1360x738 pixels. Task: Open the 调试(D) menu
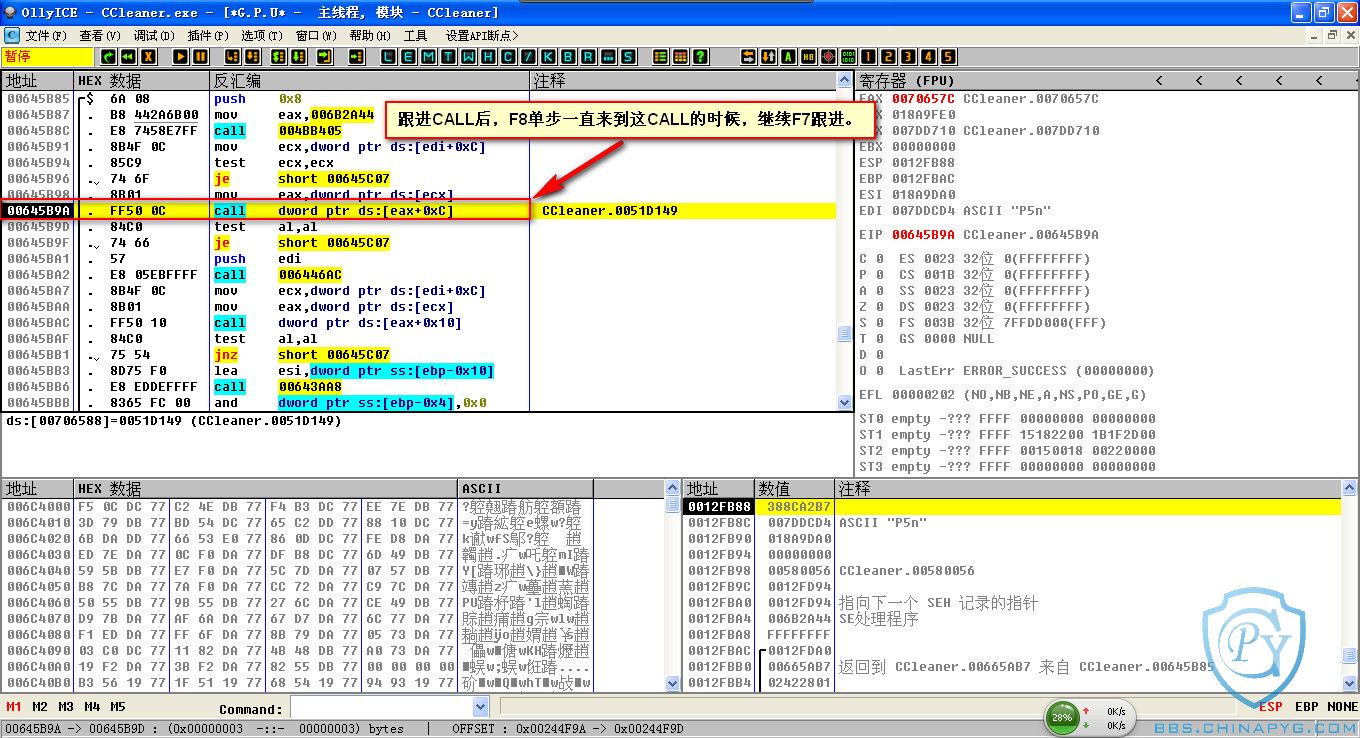153,35
